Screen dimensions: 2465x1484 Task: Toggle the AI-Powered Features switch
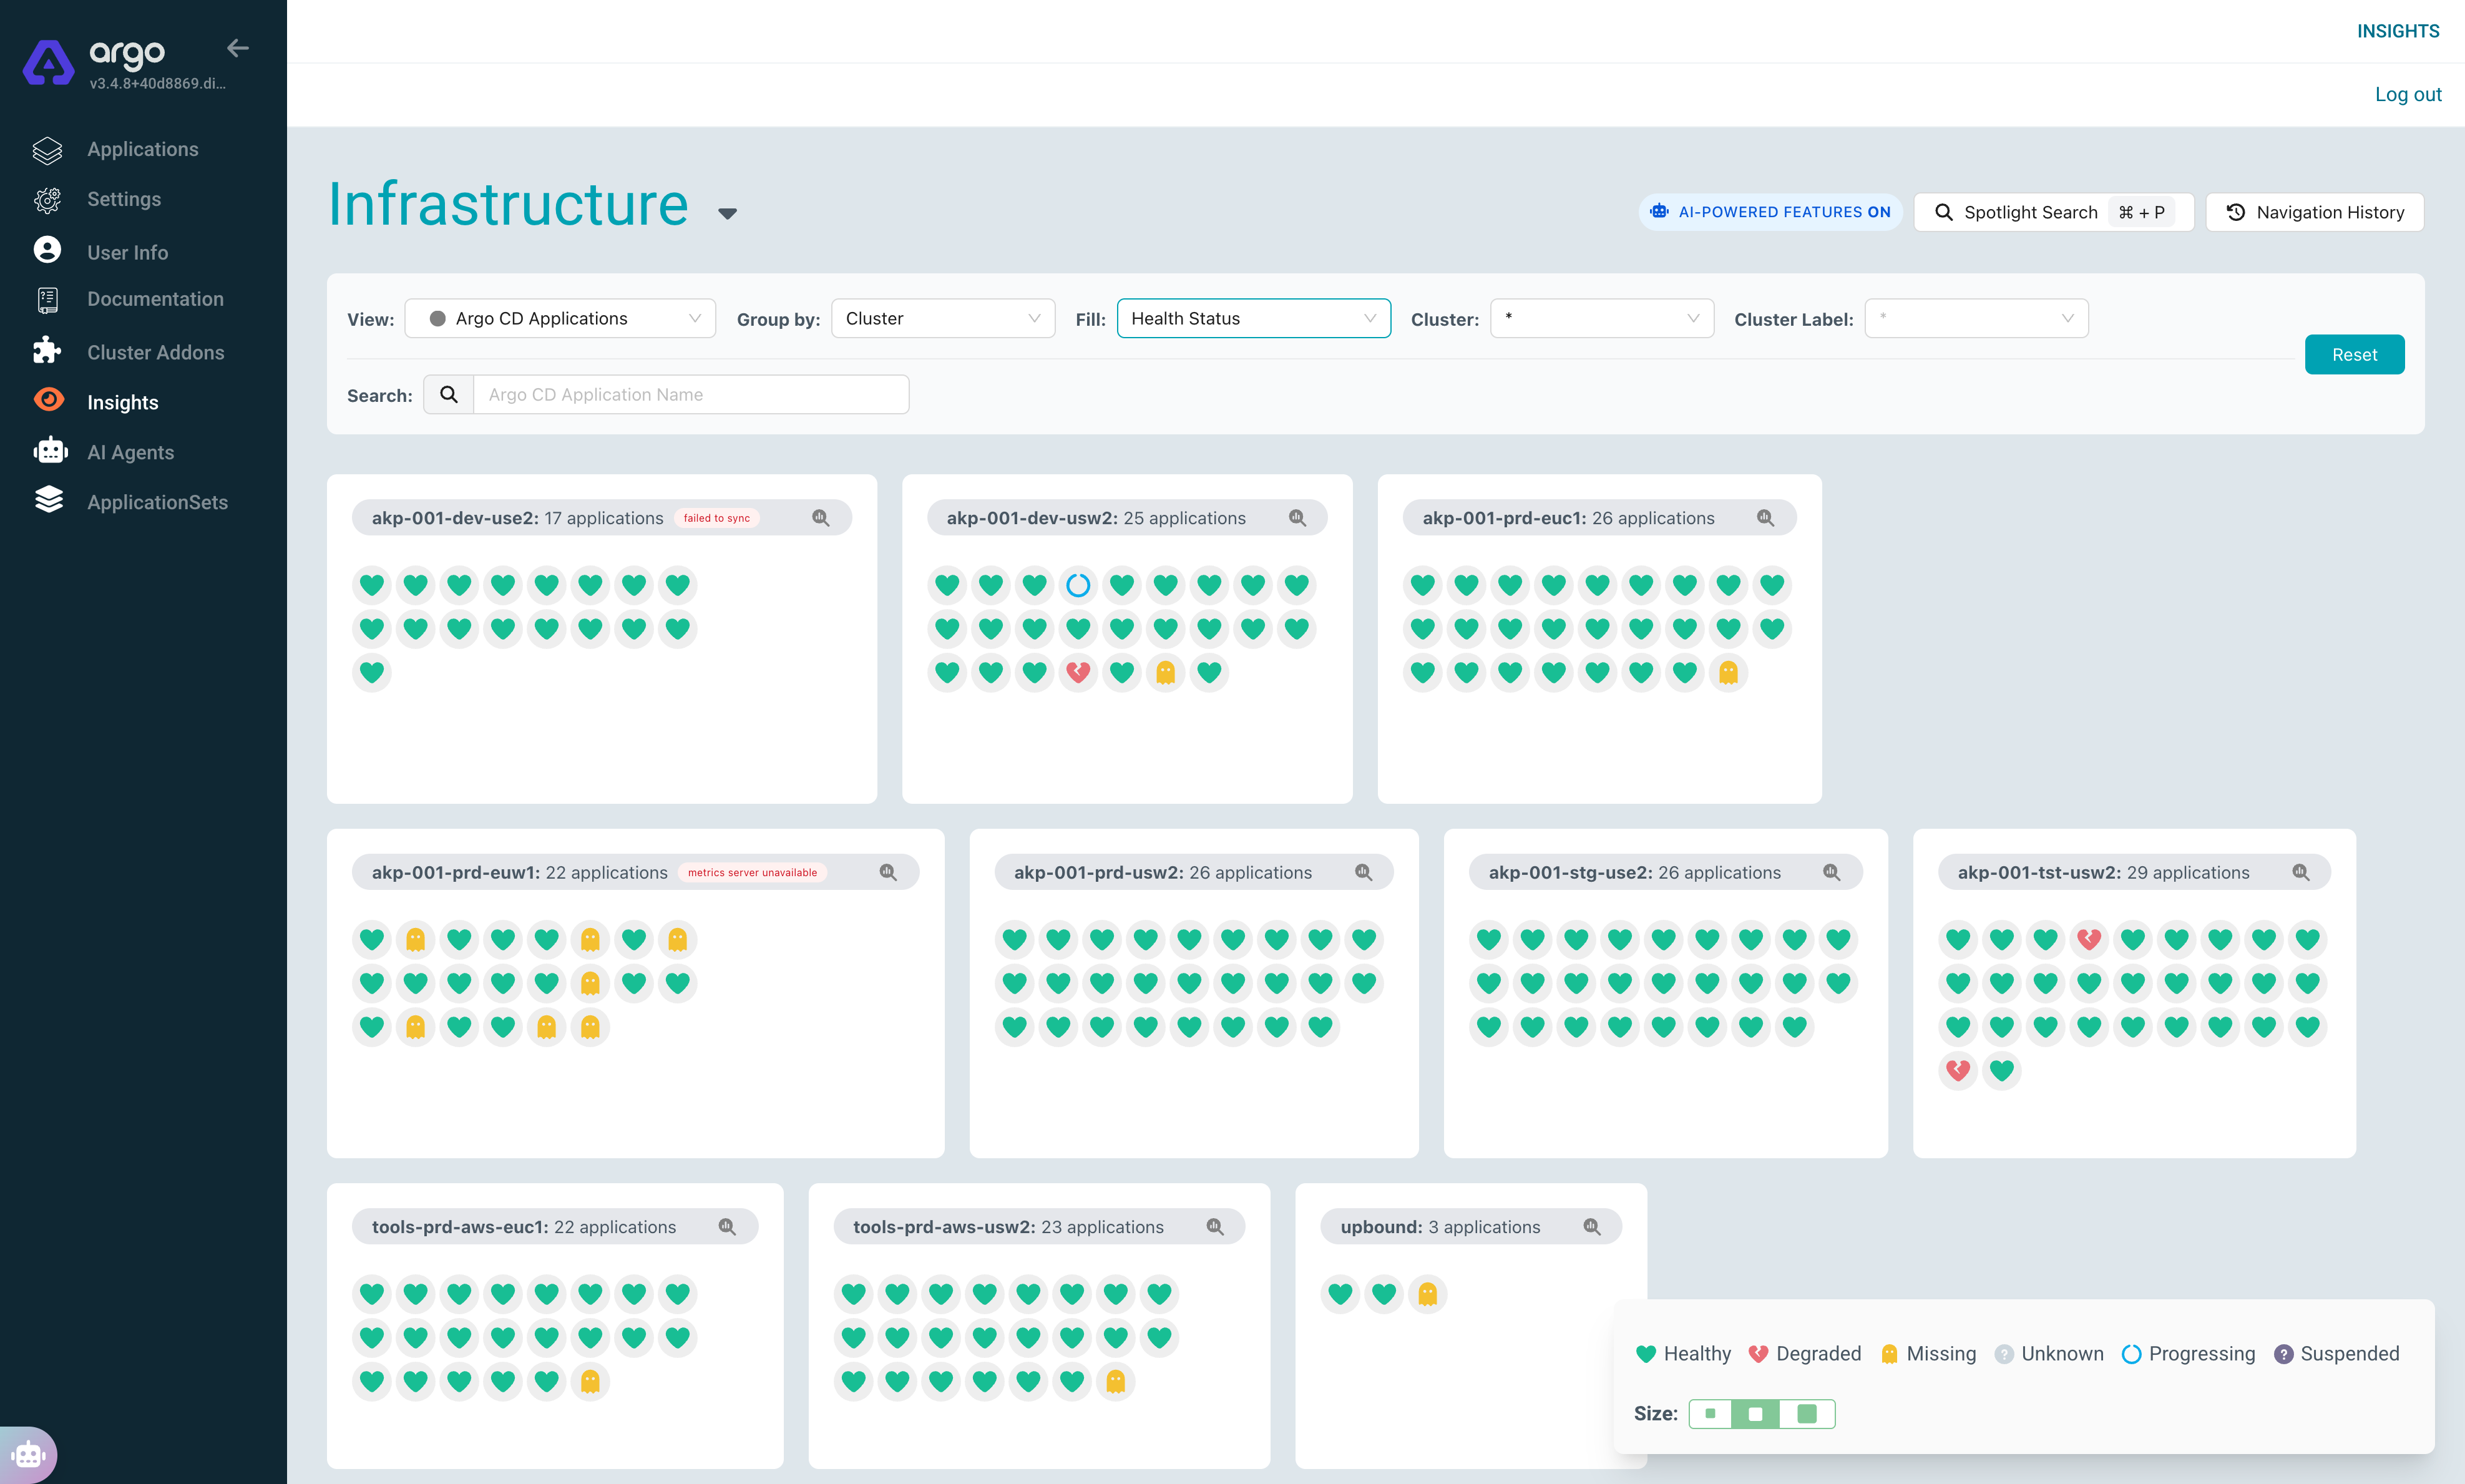tap(1770, 212)
